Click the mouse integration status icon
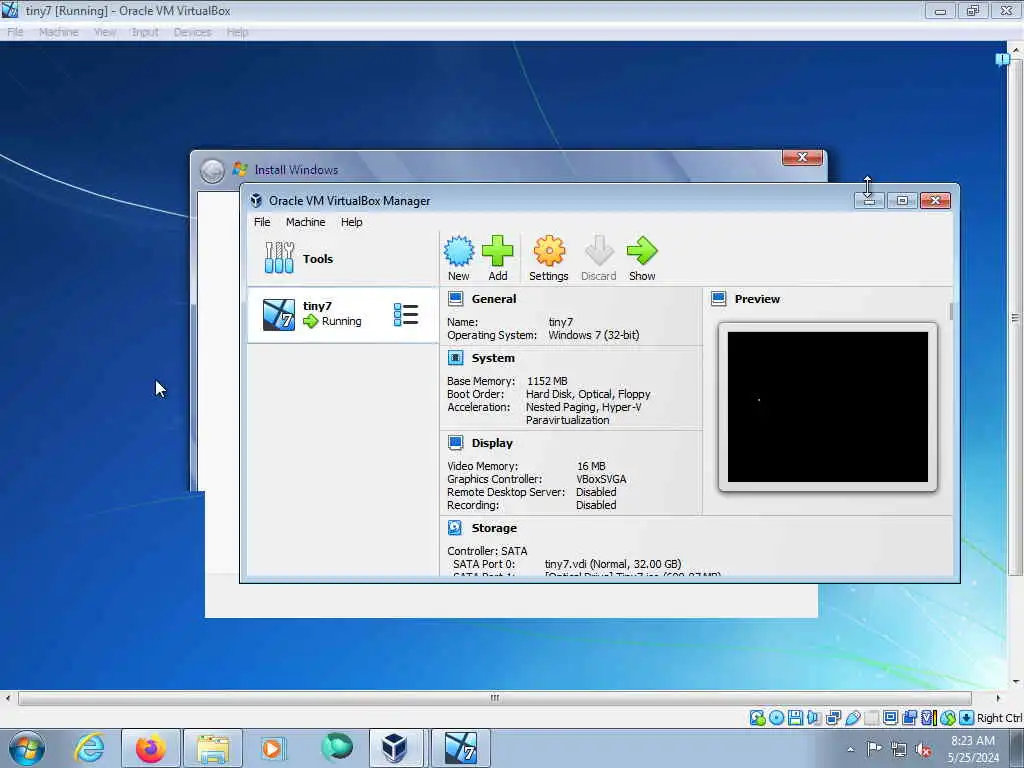 (x=948, y=718)
